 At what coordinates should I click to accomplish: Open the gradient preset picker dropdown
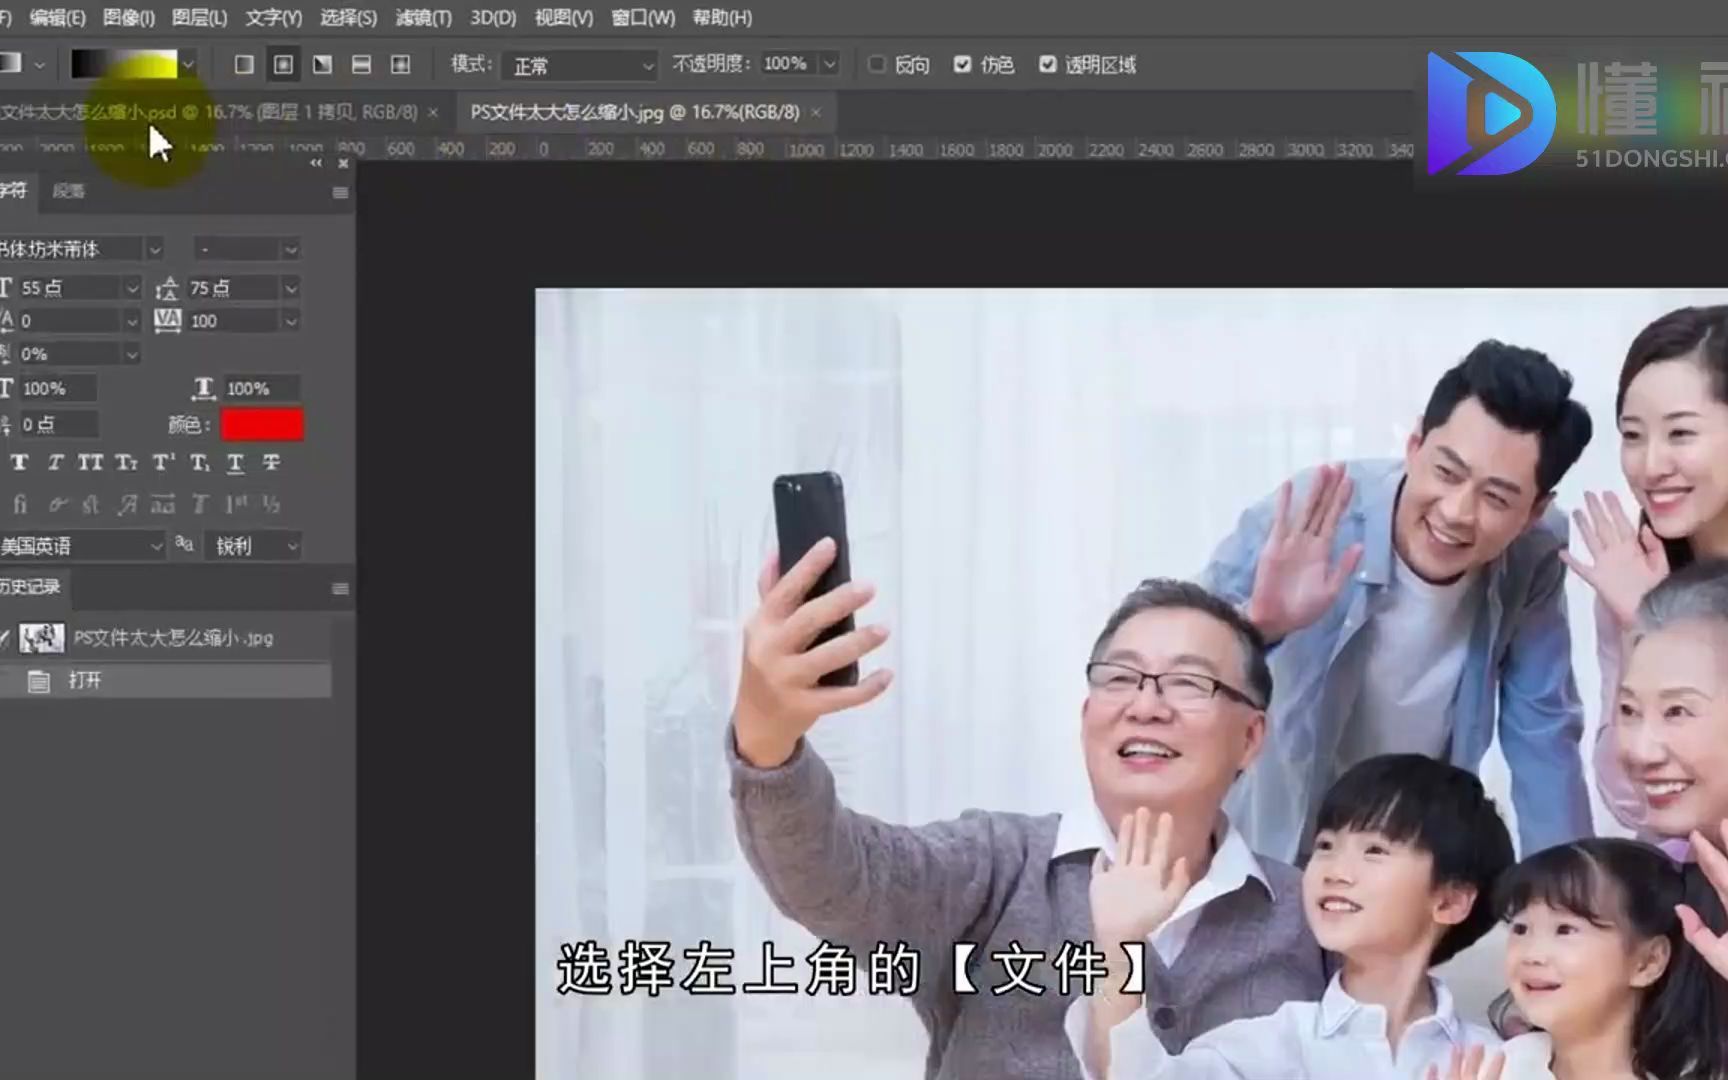(x=187, y=64)
